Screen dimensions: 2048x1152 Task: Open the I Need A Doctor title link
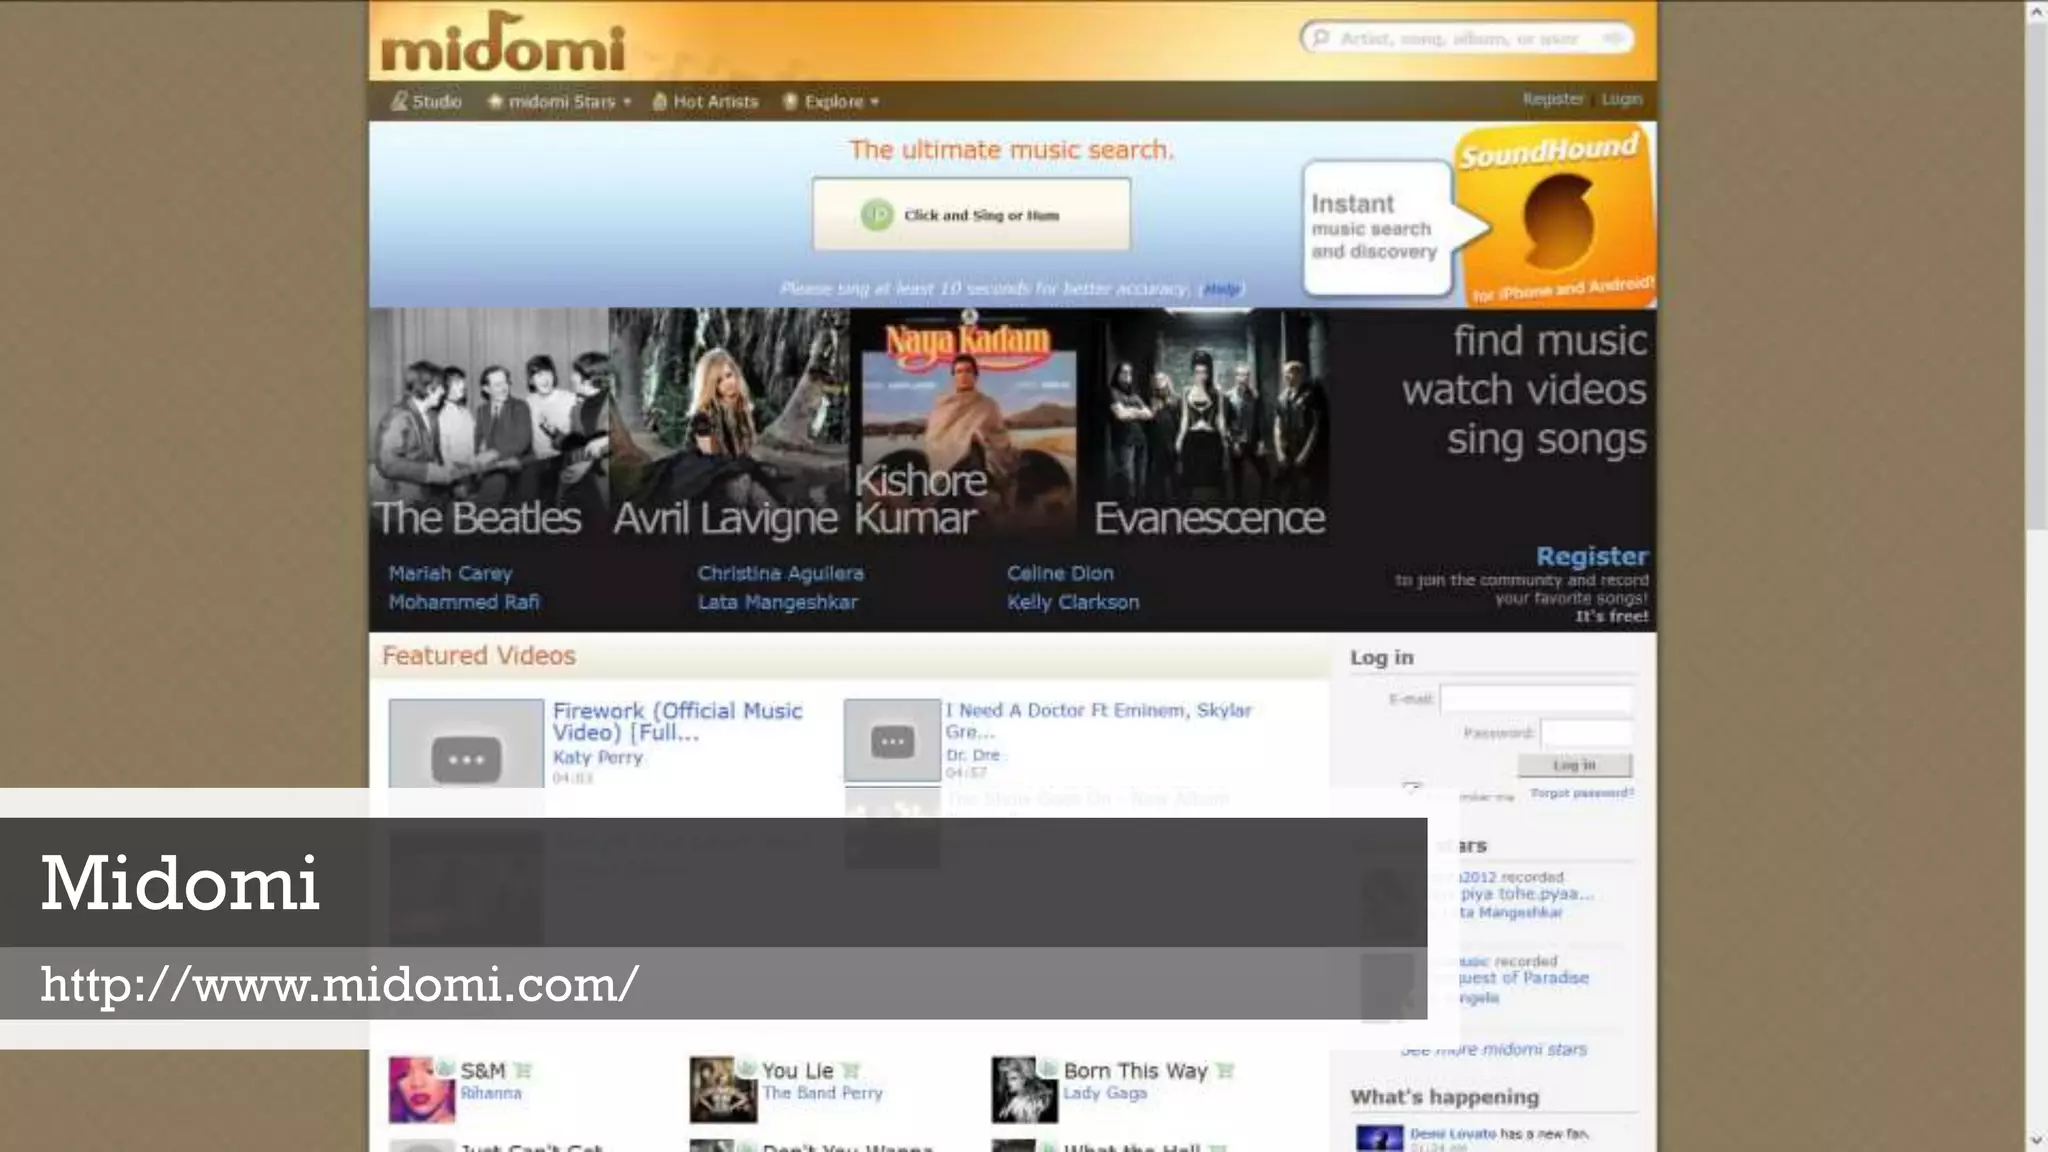(x=1098, y=720)
